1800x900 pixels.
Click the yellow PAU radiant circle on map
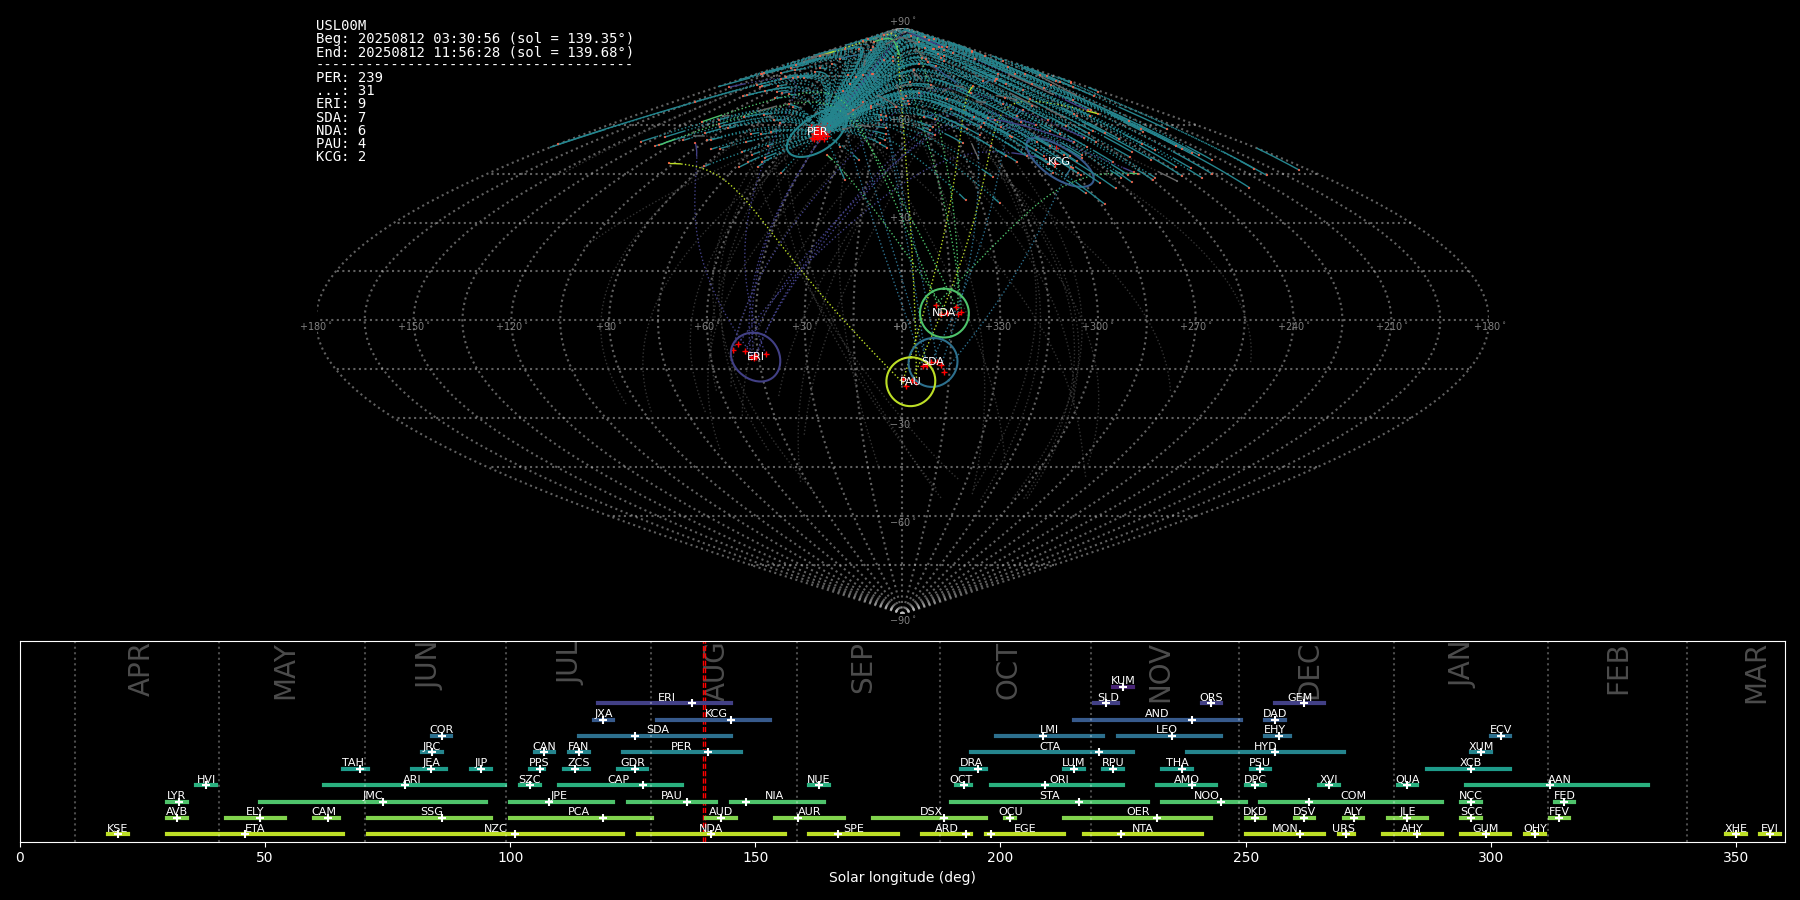(910, 381)
